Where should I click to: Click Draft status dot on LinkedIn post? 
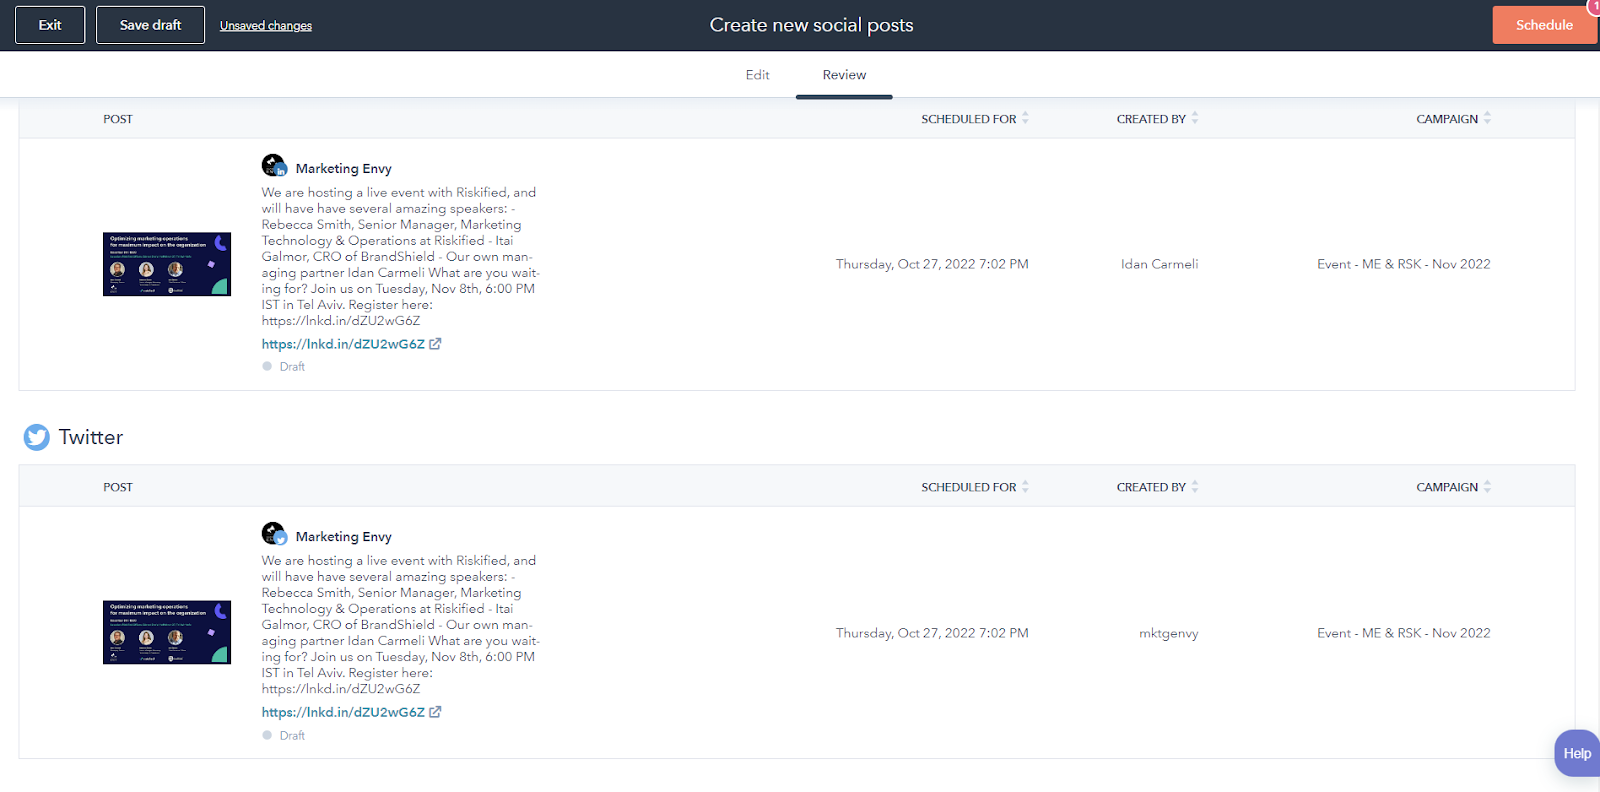coord(267,366)
